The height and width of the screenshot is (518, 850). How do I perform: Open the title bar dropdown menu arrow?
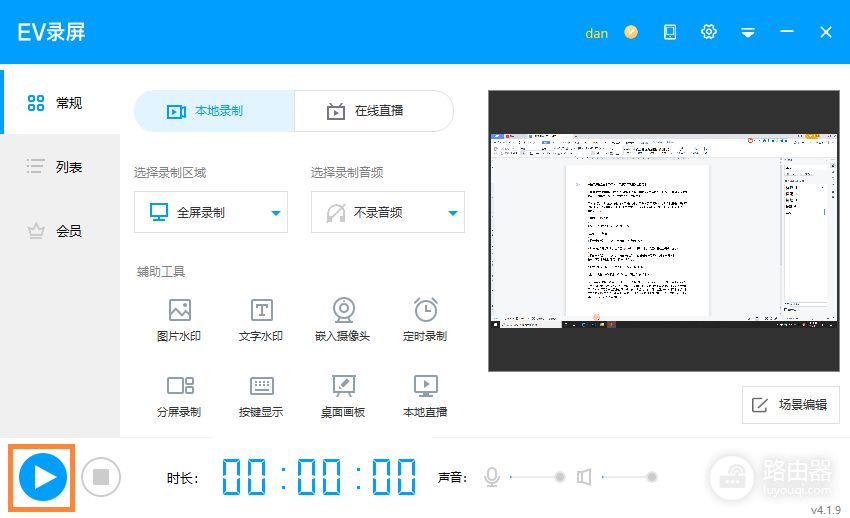click(x=747, y=32)
